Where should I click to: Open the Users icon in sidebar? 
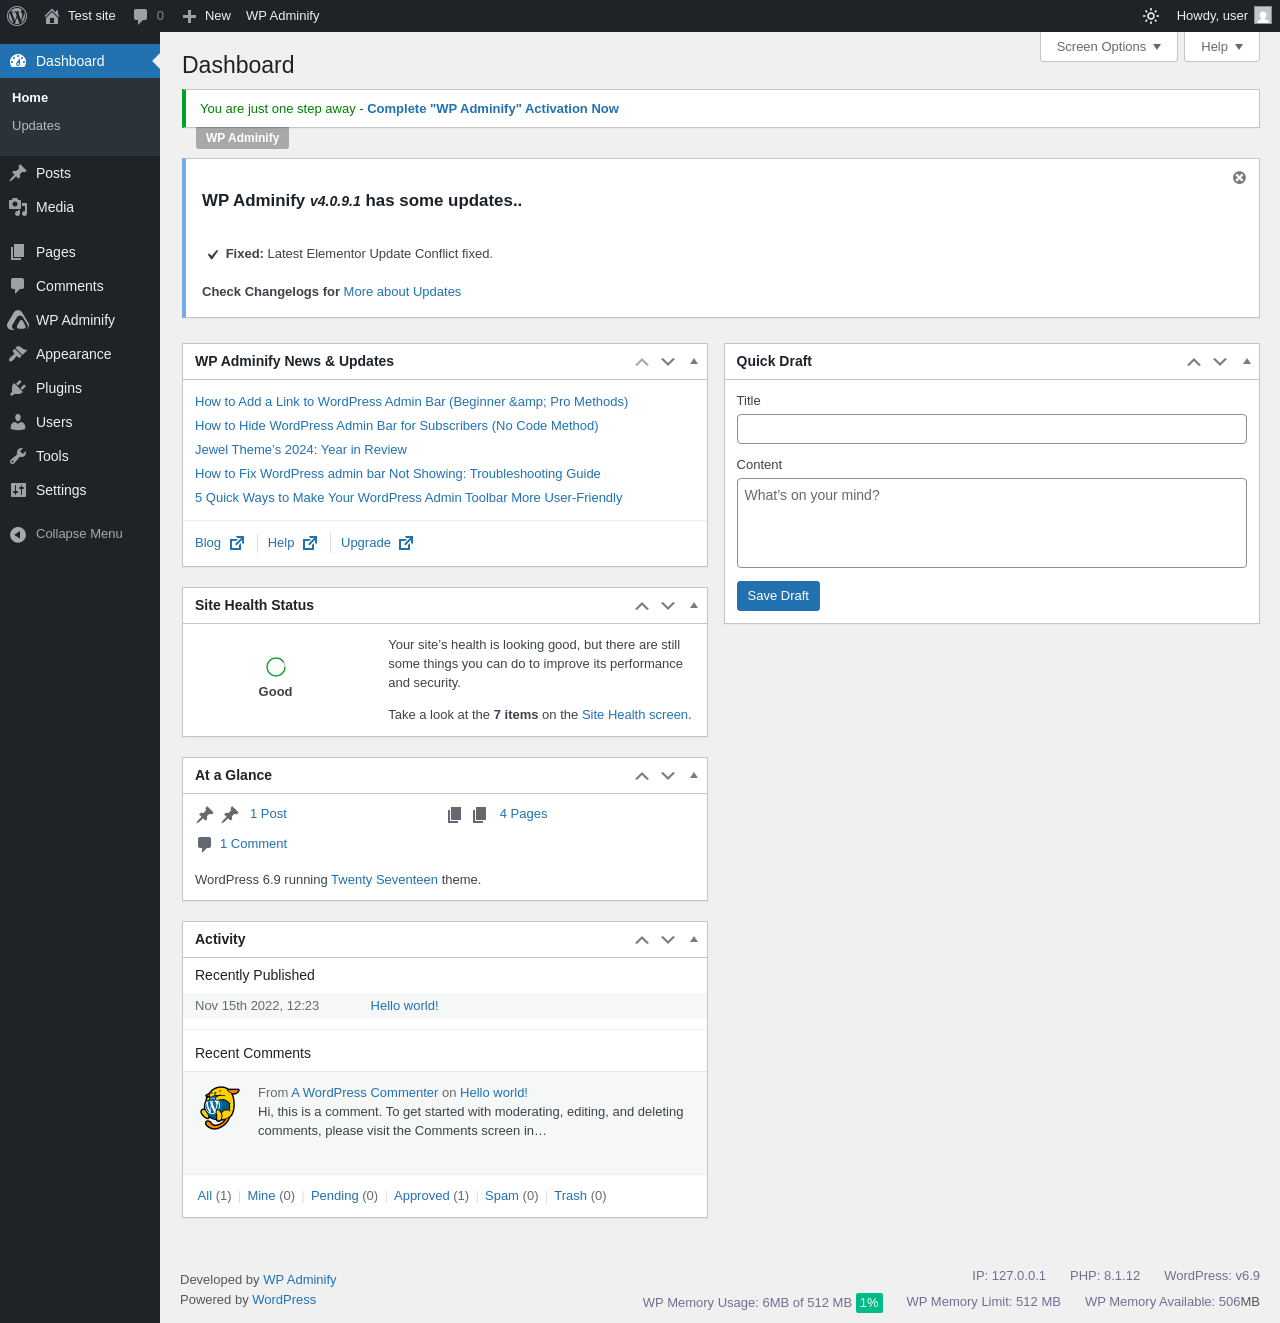tap(18, 422)
